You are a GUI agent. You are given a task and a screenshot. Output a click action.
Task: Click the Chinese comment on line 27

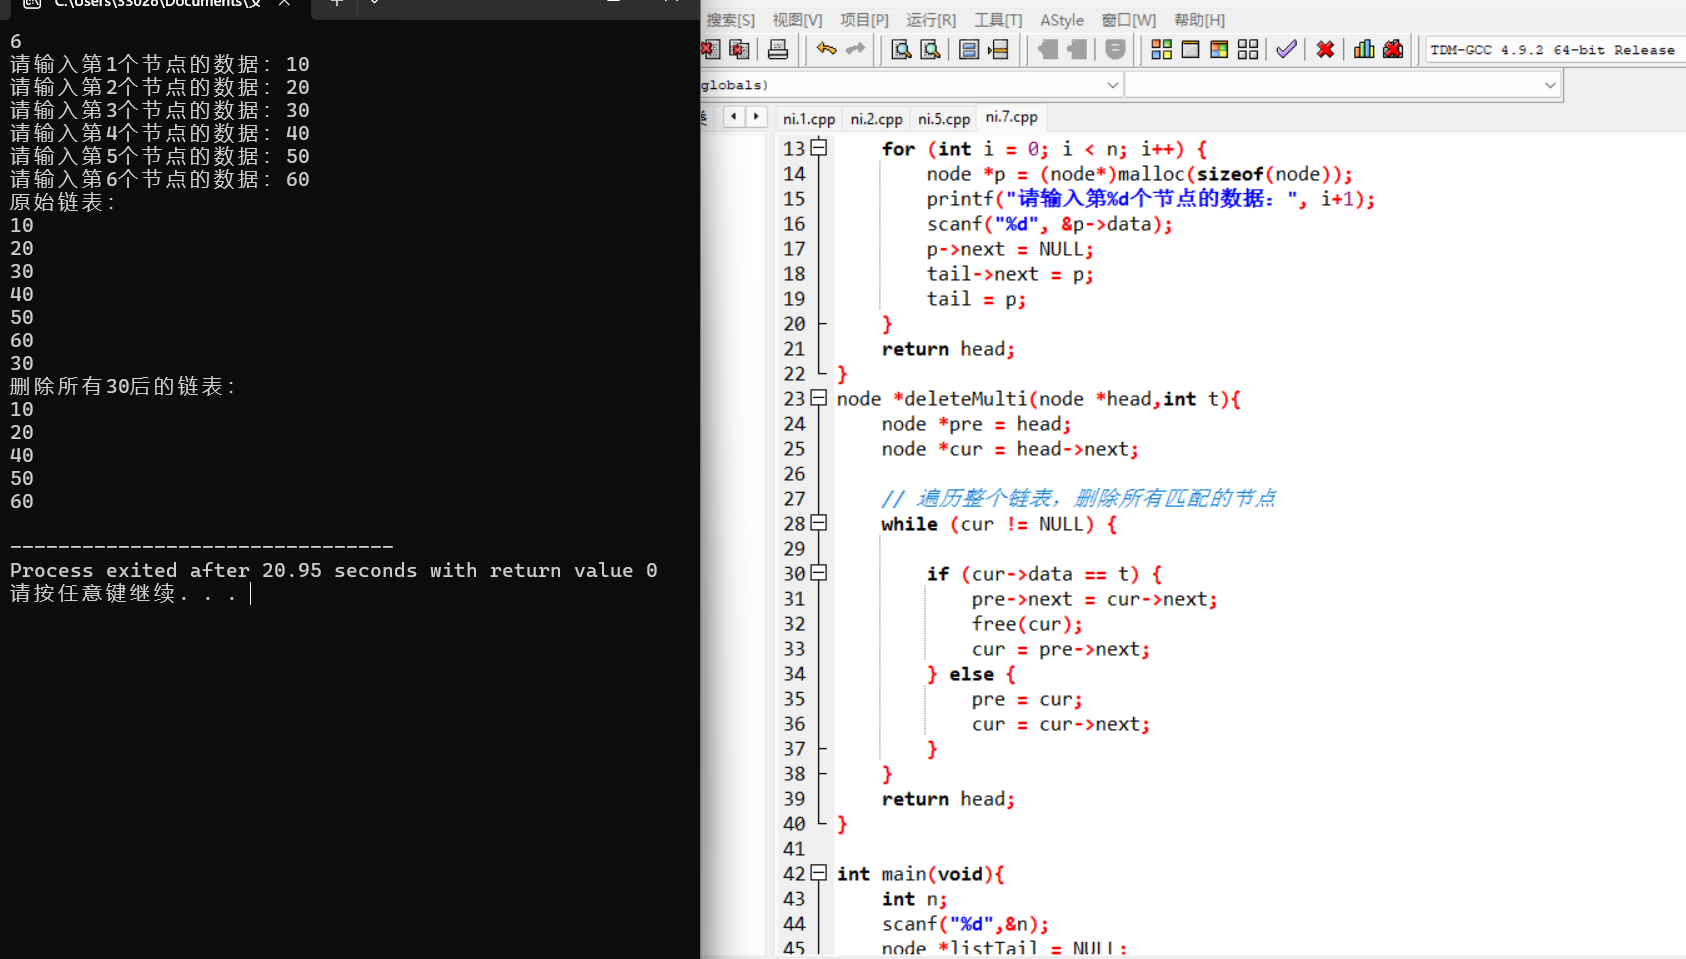coord(1078,498)
